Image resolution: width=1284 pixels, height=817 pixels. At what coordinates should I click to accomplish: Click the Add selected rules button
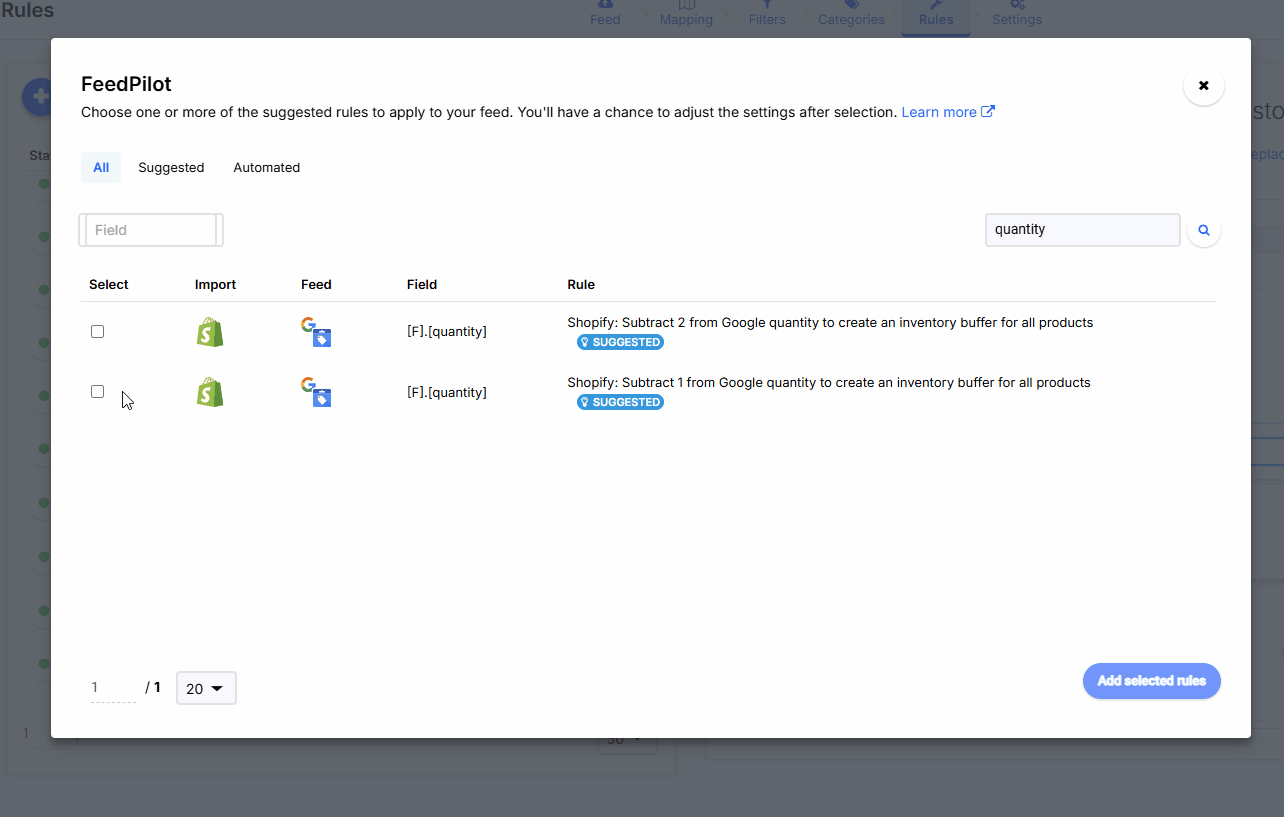pyautogui.click(x=1151, y=681)
